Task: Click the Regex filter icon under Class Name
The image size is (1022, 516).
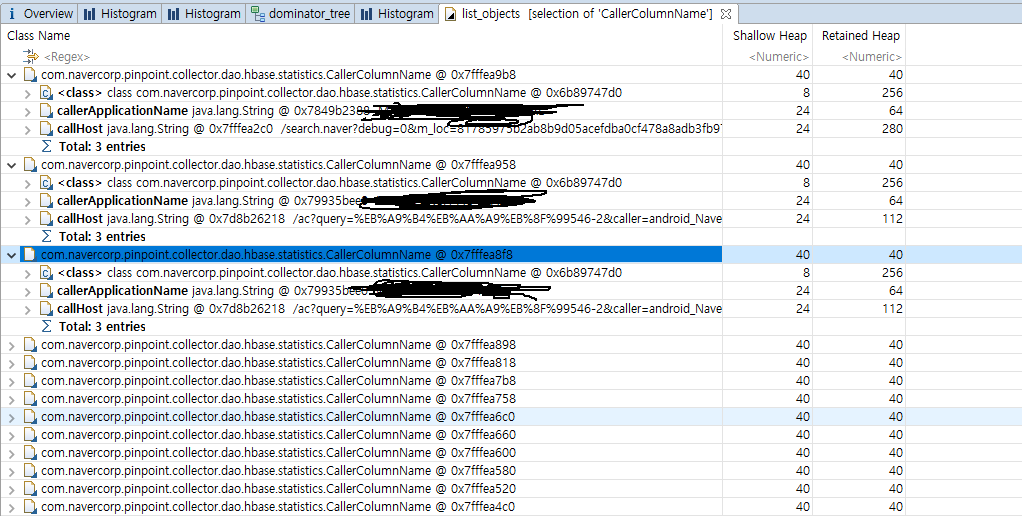Action: pos(30,57)
